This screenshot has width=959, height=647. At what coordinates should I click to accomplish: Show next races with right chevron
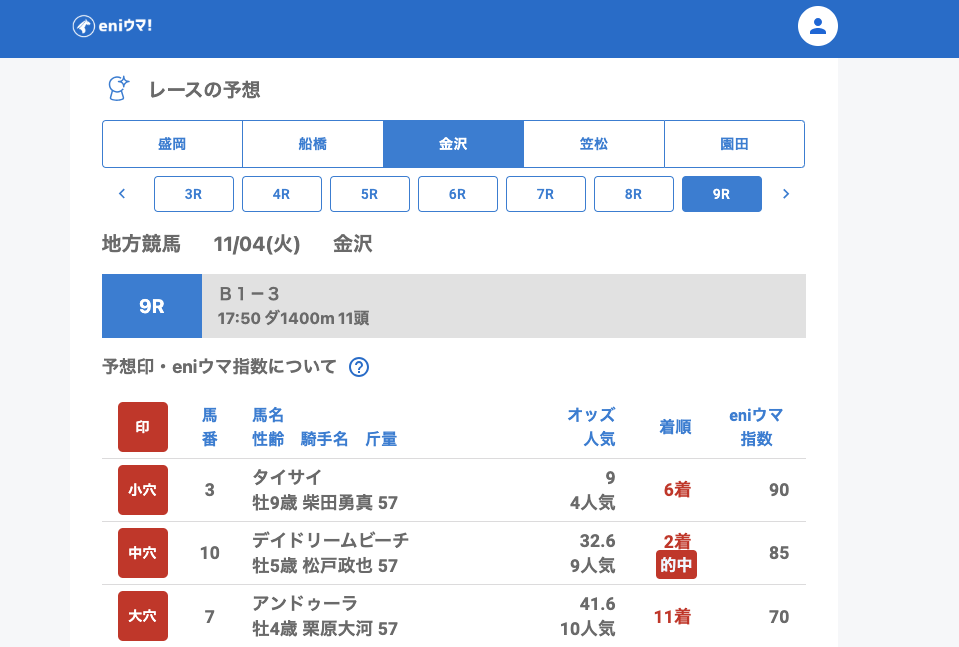tap(786, 194)
